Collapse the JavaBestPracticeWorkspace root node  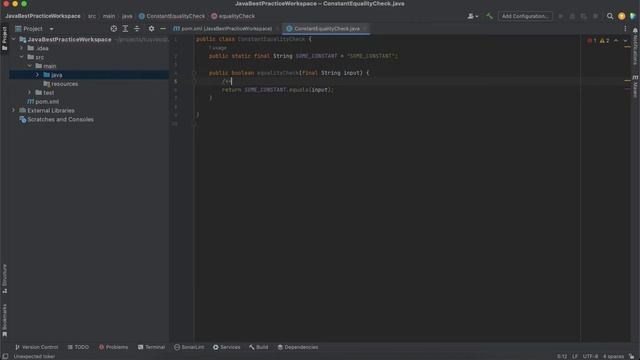pos(14,40)
